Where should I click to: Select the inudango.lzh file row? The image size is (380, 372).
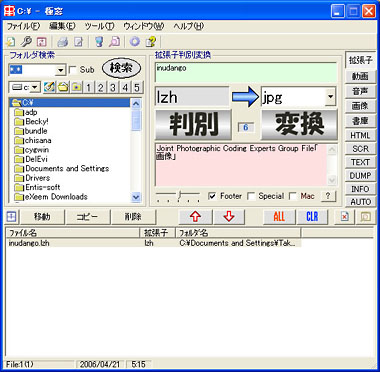click(153, 243)
